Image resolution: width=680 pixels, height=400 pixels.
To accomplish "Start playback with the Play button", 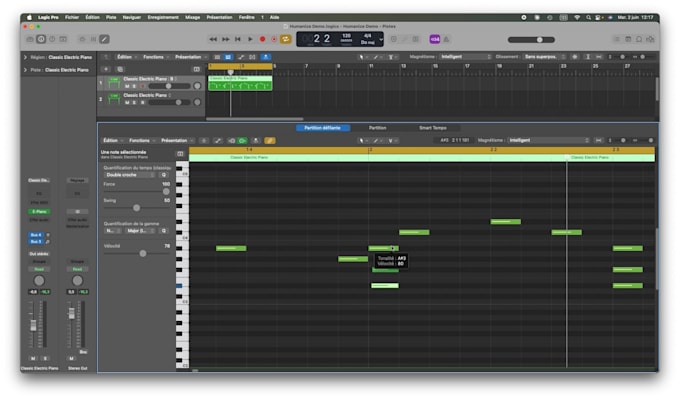I will tap(250, 39).
